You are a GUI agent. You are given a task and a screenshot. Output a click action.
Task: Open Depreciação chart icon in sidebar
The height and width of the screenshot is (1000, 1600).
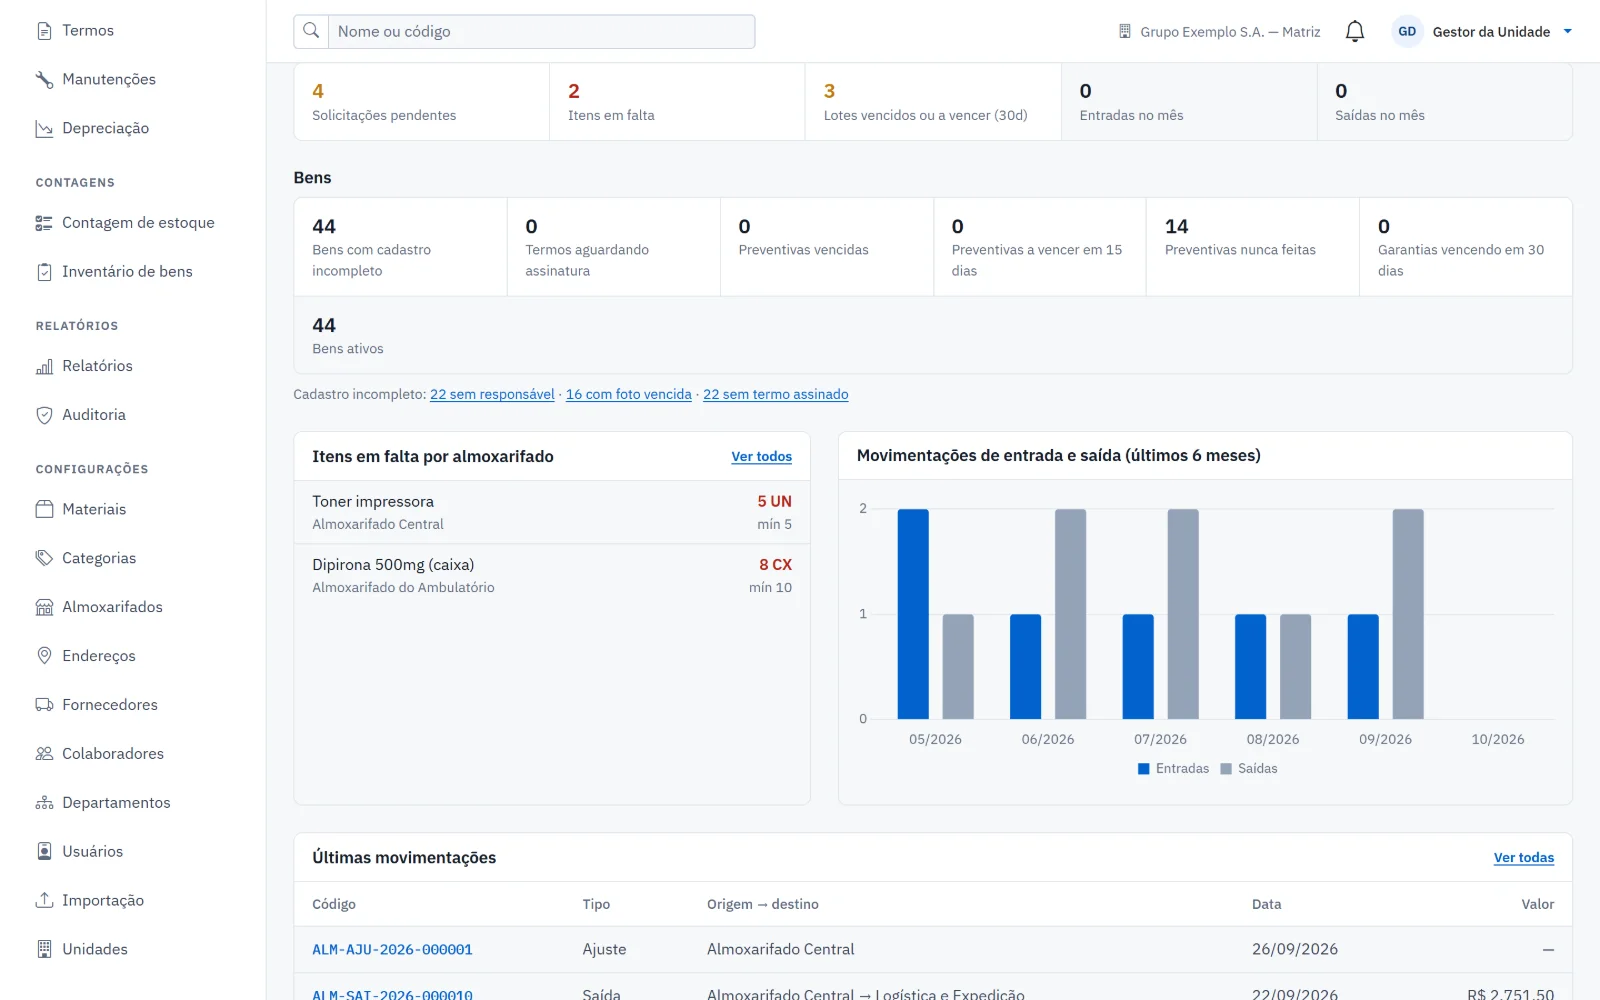(x=44, y=129)
